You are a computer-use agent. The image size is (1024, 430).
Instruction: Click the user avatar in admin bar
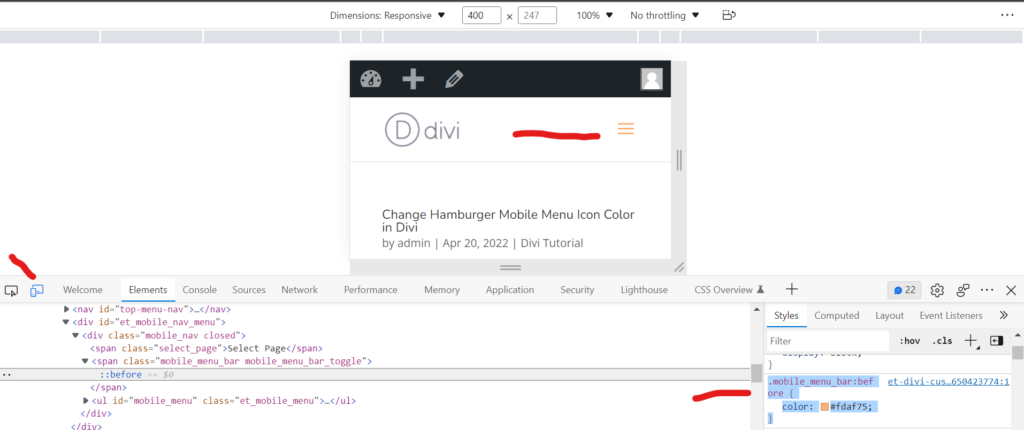(x=652, y=80)
